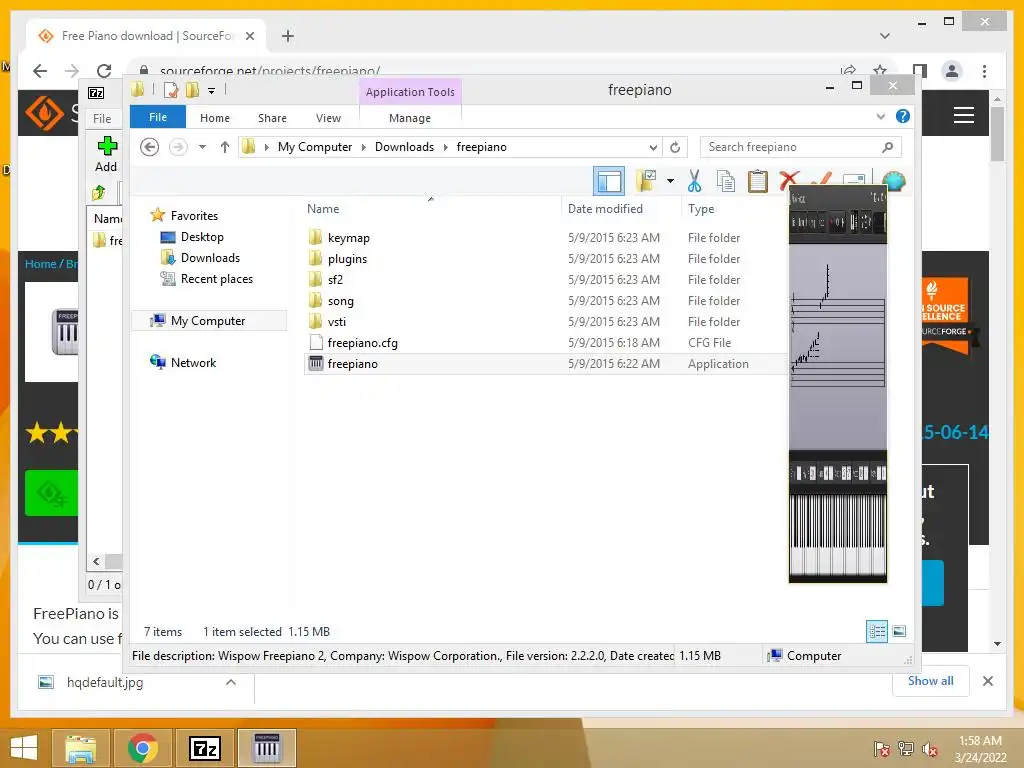Reload the SourceForge page in Chrome
This screenshot has height=768, width=1024.
[x=104, y=71]
